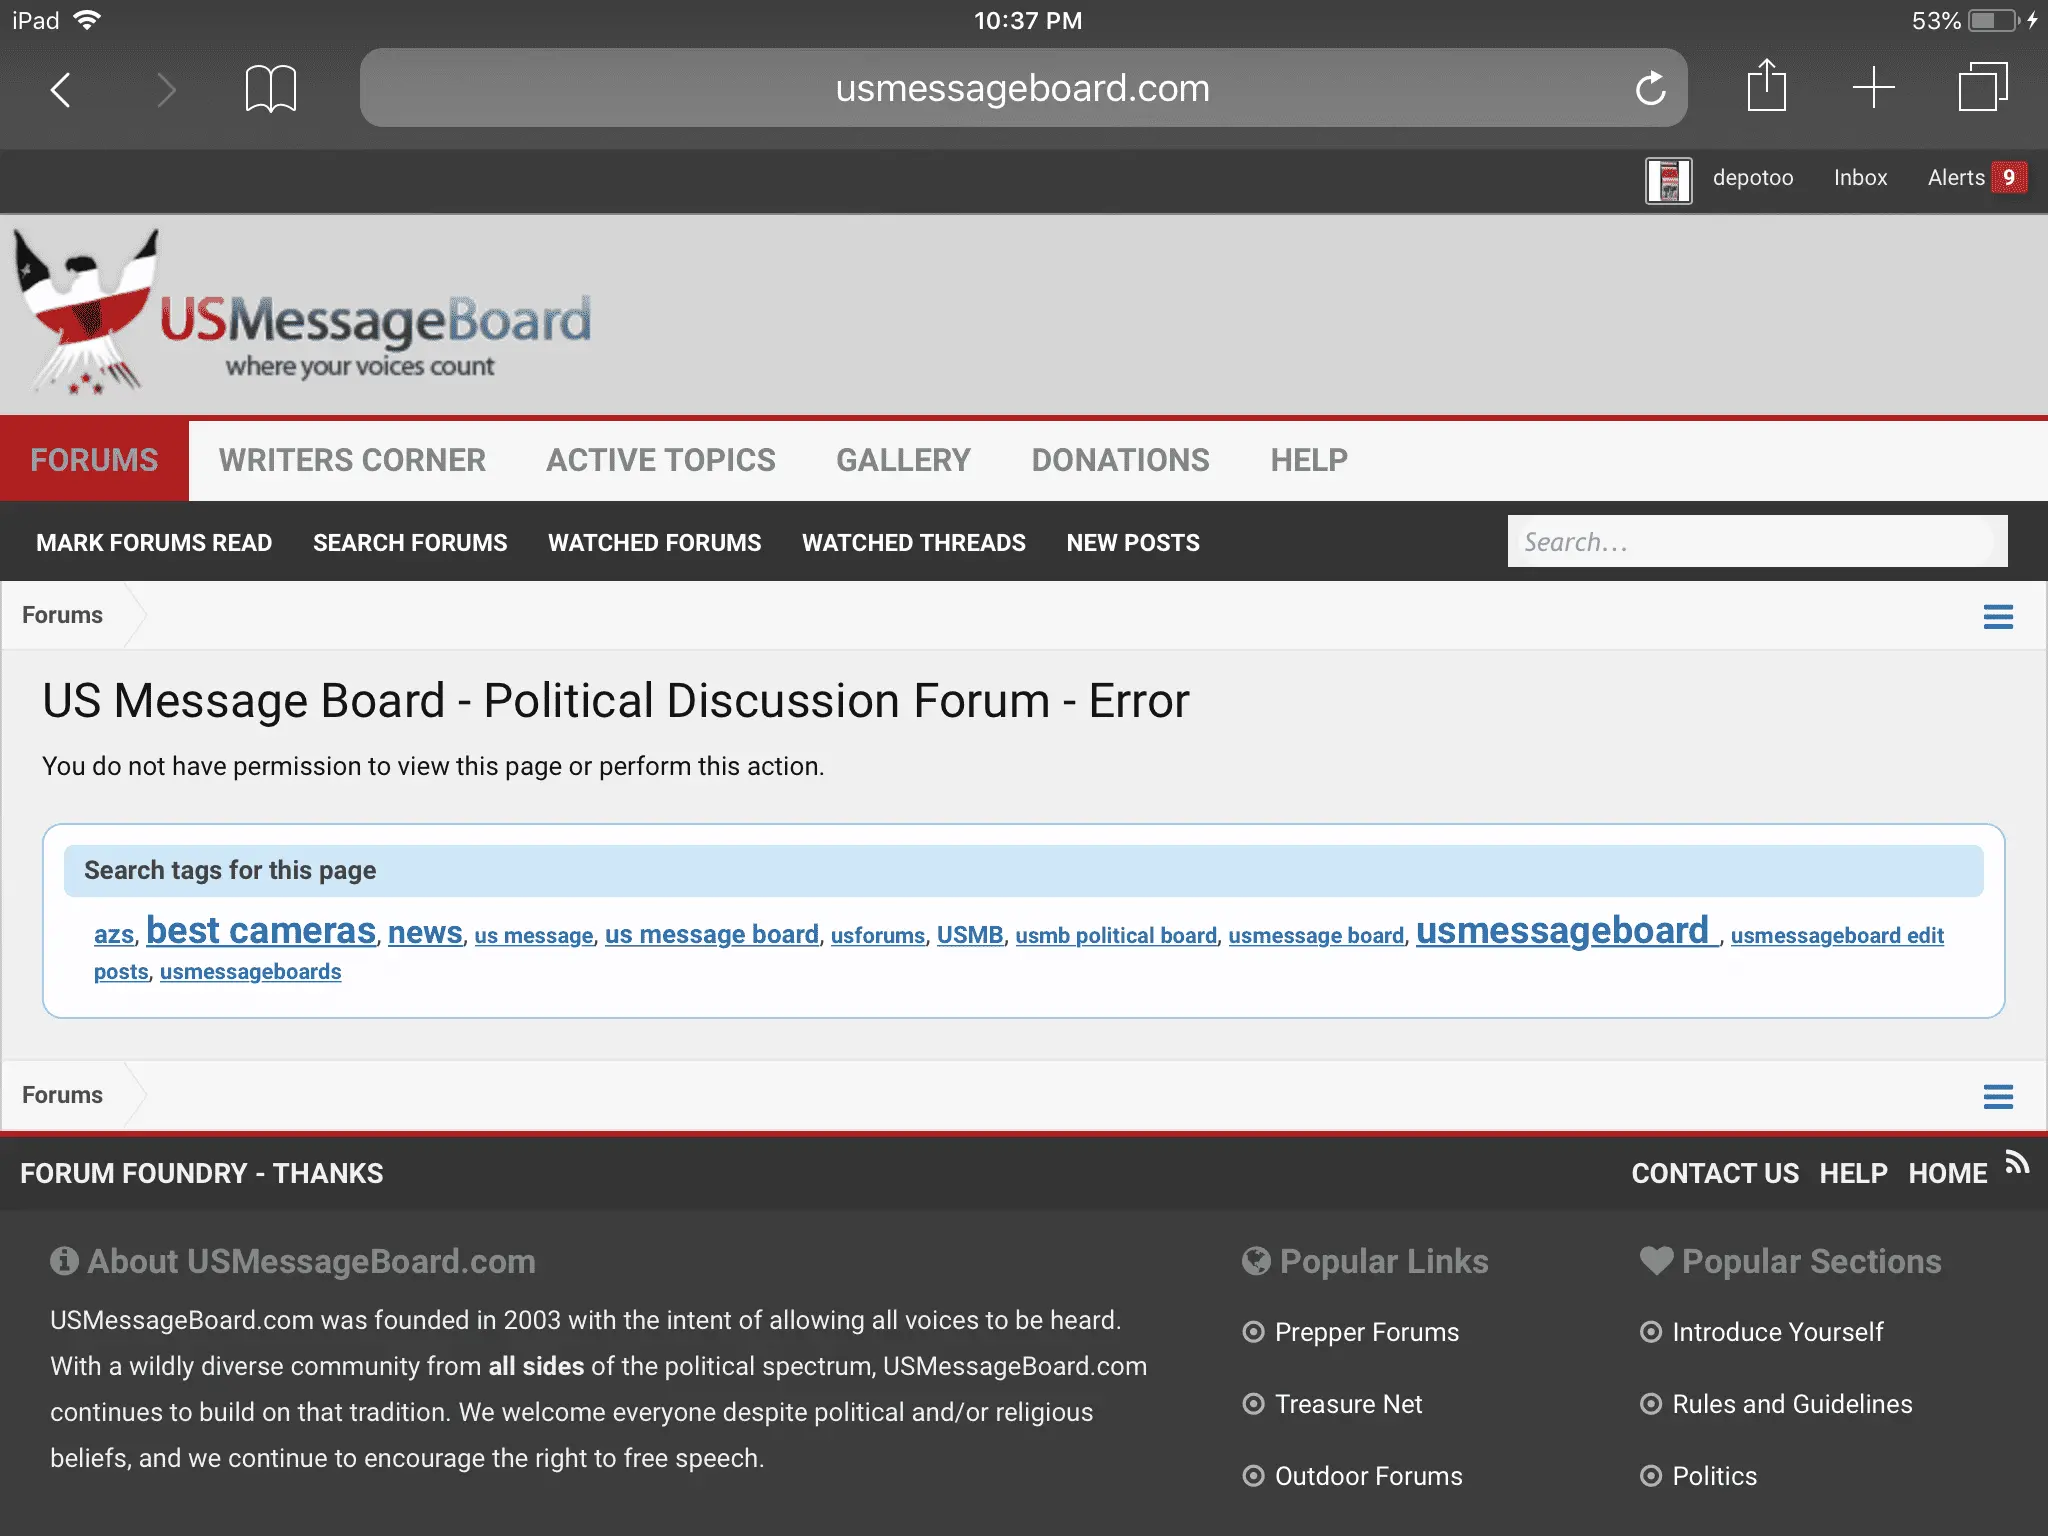Open the Safari share sheet icon

[x=1766, y=86]
